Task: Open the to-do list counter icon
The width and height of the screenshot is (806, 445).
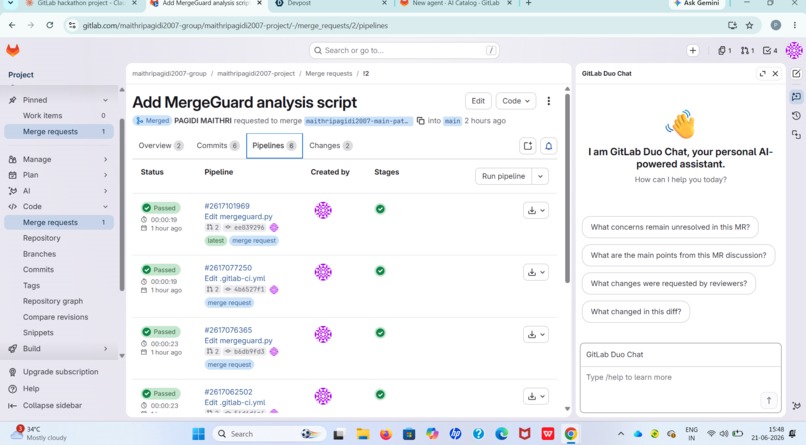Action: coord(770,50)
